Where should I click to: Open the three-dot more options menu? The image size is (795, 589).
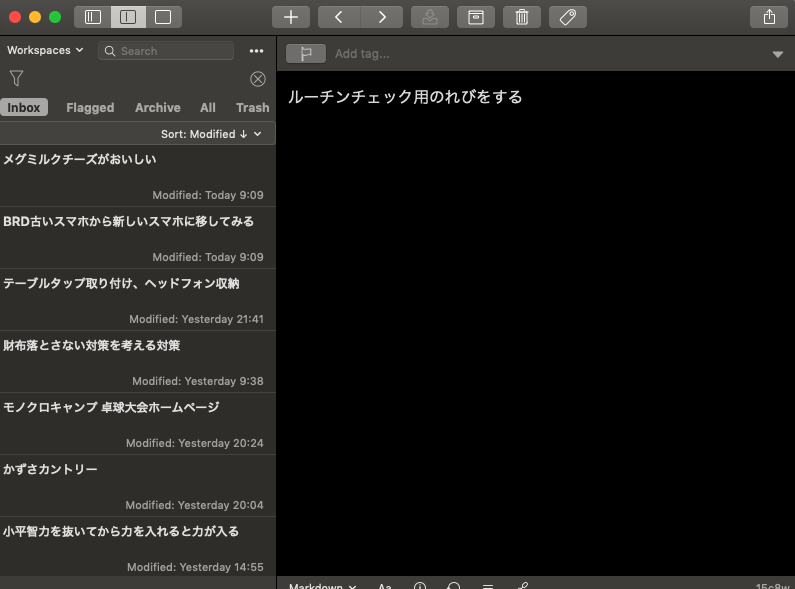tap(256, 51)
